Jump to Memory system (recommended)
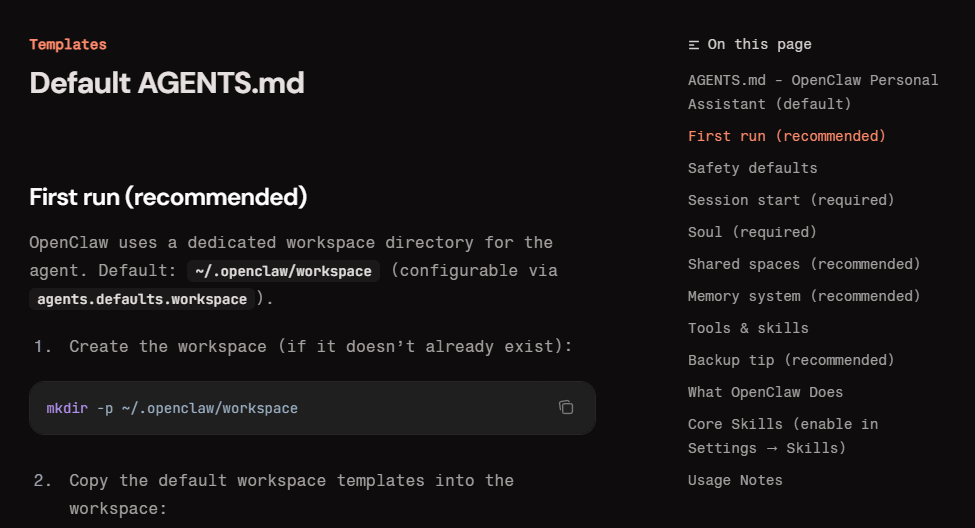Screen dimensions: 975x528 804,296
